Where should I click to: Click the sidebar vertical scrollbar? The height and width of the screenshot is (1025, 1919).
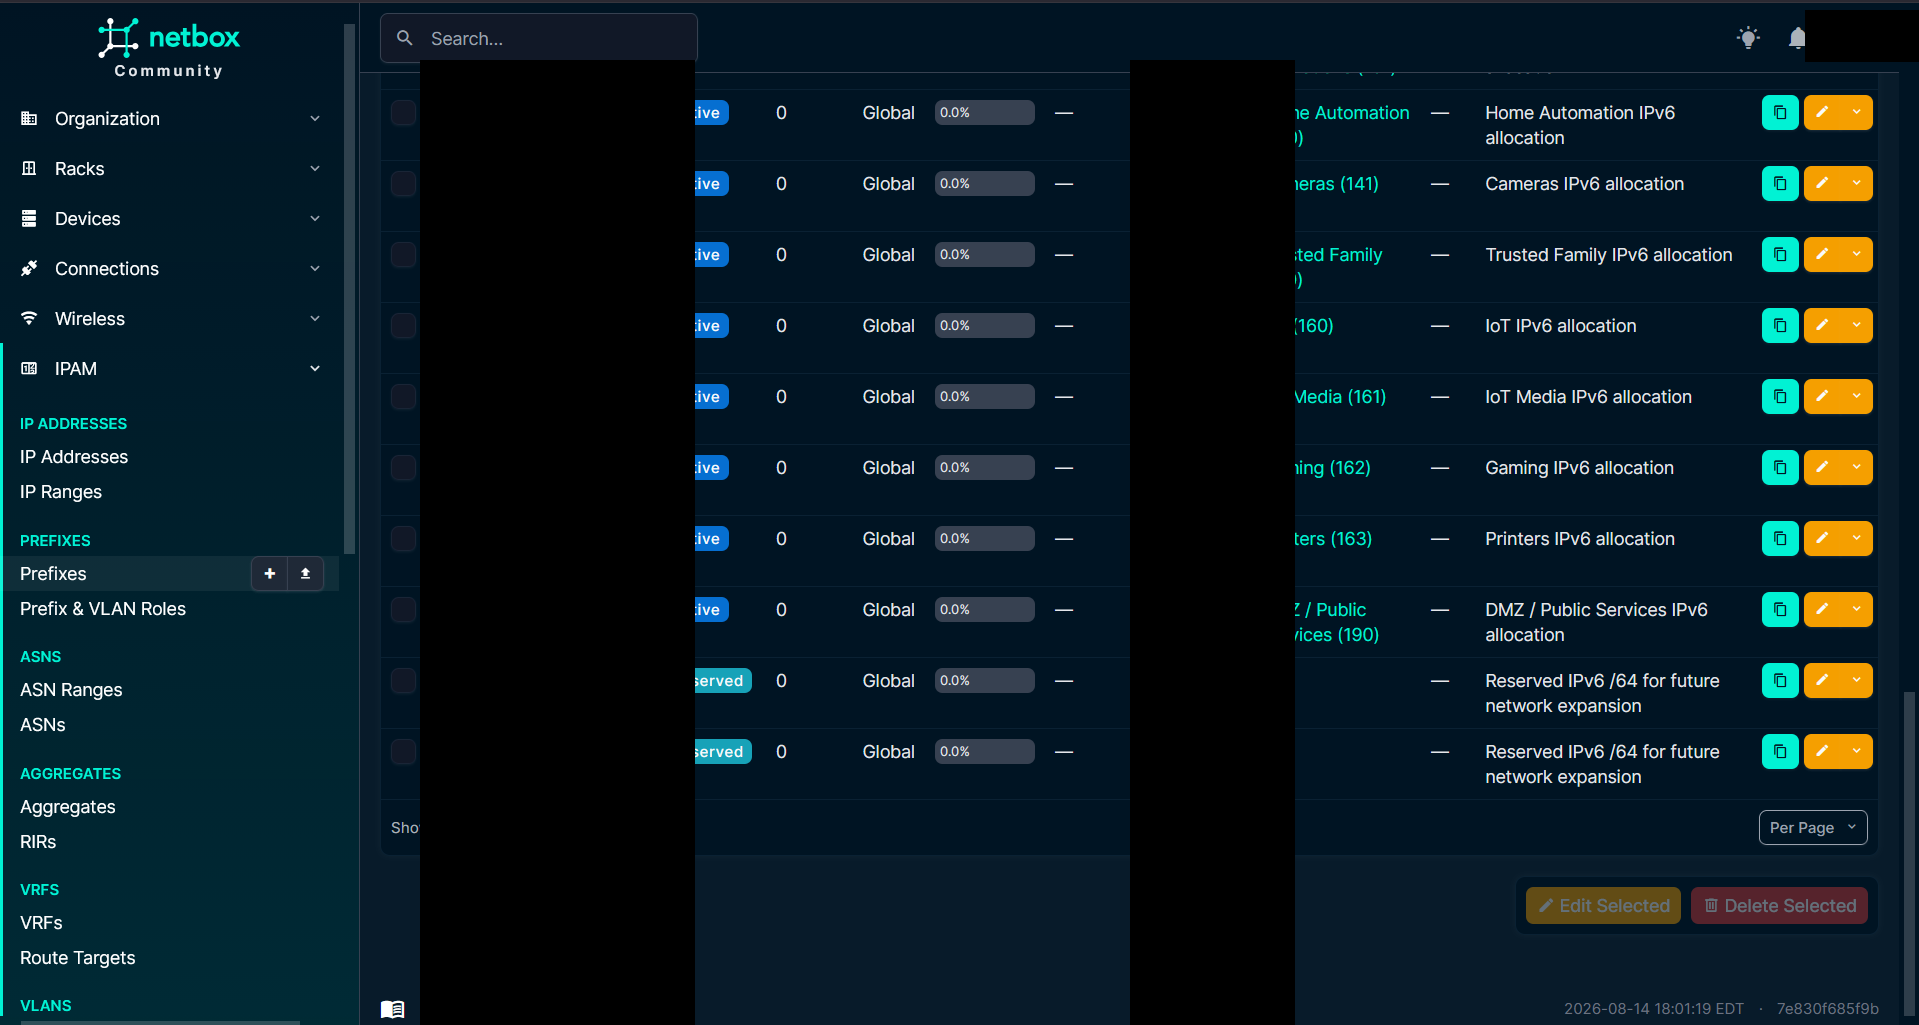pos(349,289)
